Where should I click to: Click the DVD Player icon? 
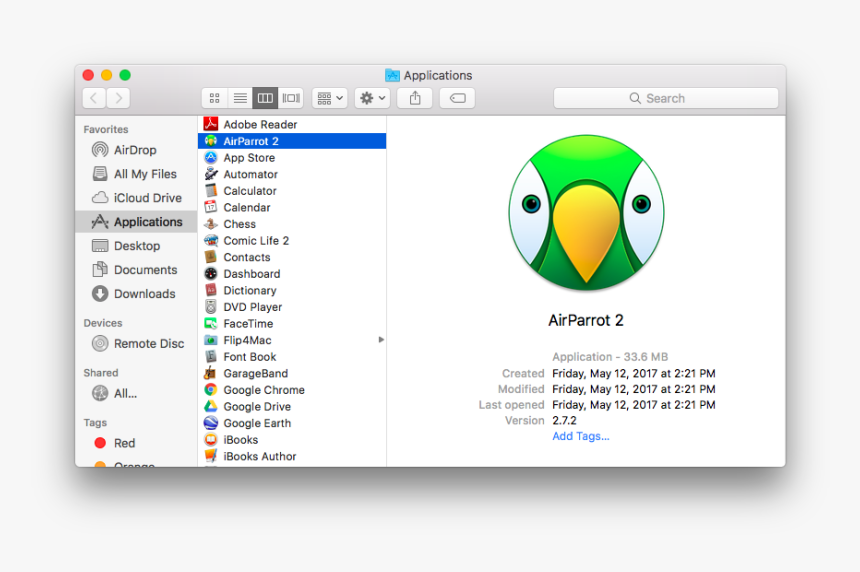coord(211,307)
